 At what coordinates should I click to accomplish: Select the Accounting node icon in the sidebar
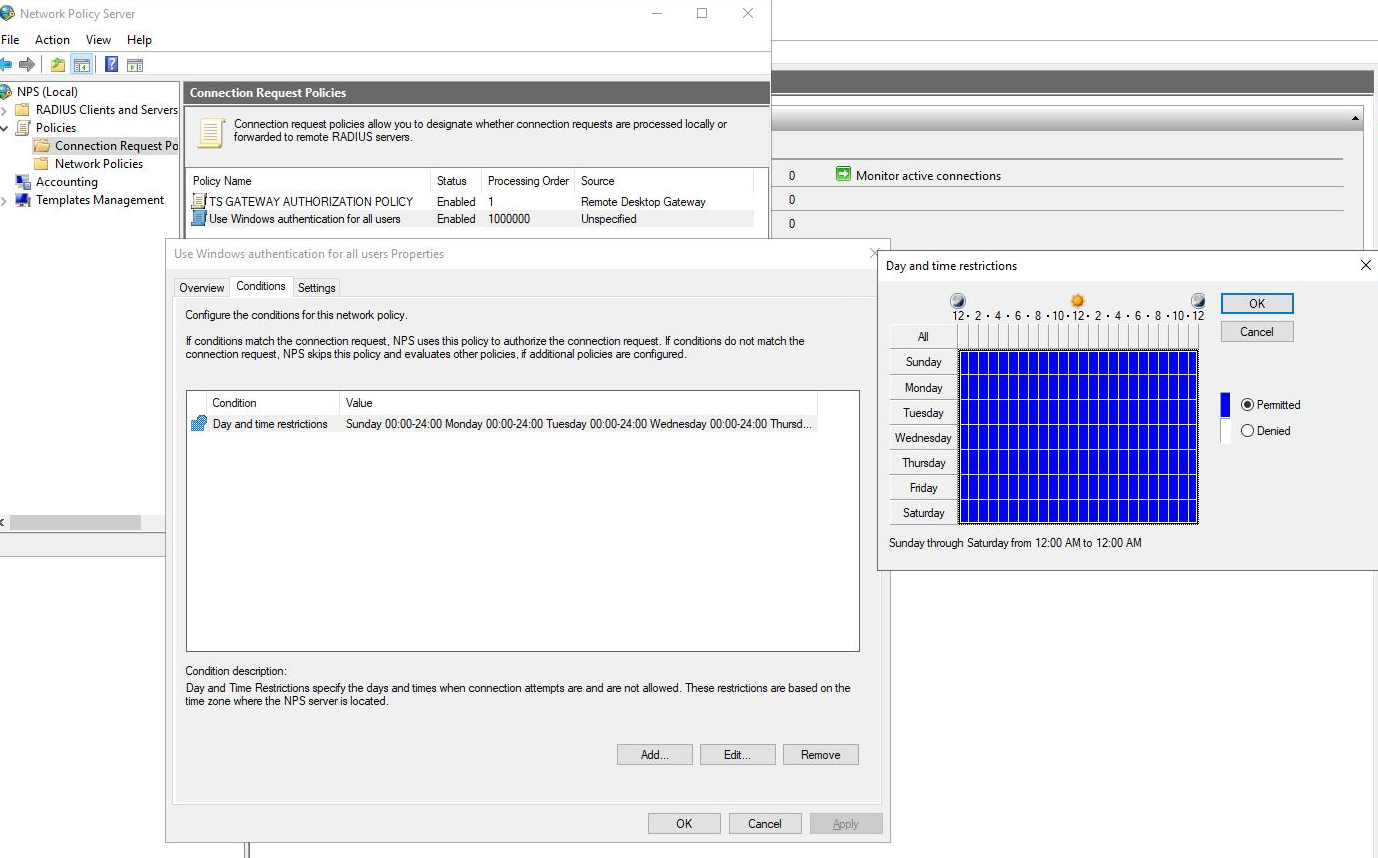pyautogui.click(x=23, y=182)
